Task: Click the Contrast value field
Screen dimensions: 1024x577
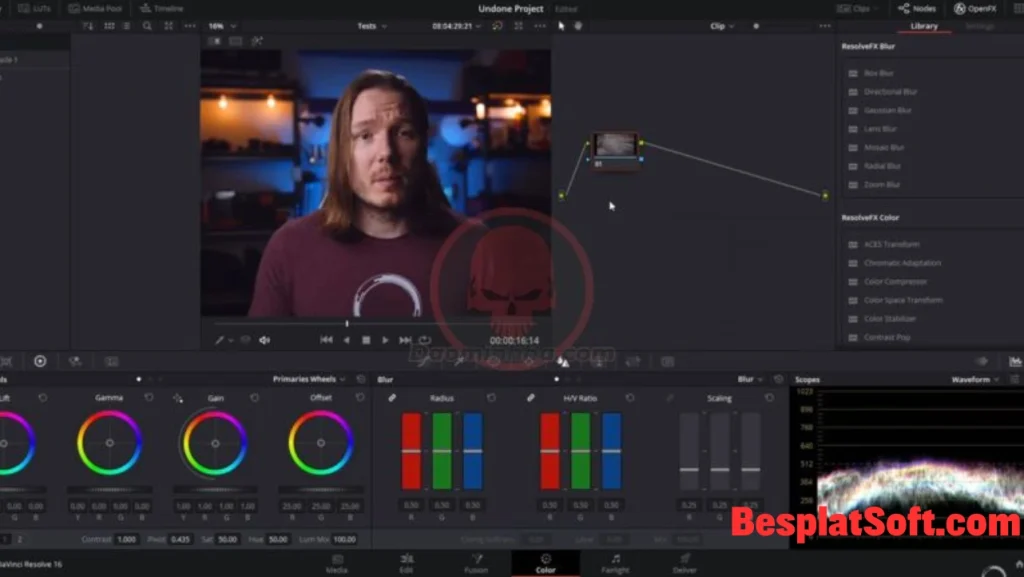Action: pyautogui.click(x=126, y=539)
